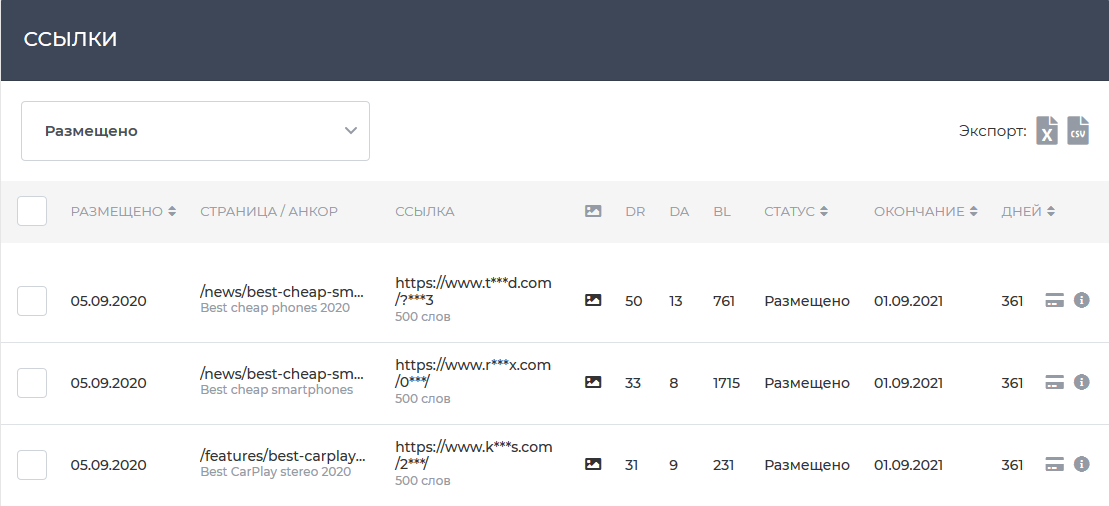Open /news/best-cheap-sm... page for Best cheap smartphones
This screenshot has height=506, width=1109.
(x=282, y=374)
